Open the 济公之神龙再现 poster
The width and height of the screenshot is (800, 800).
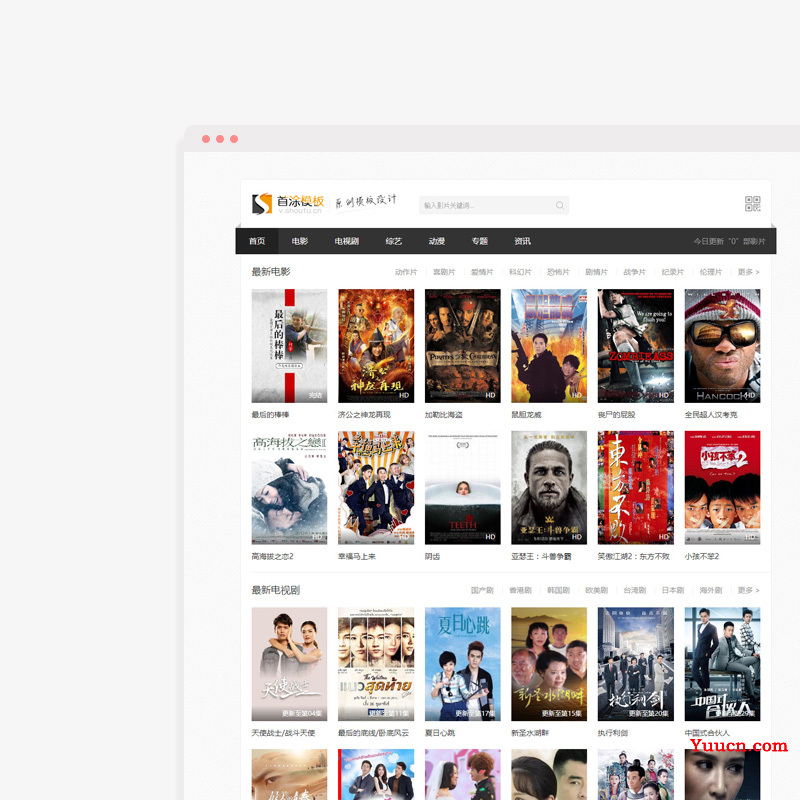tap(376, 346)
